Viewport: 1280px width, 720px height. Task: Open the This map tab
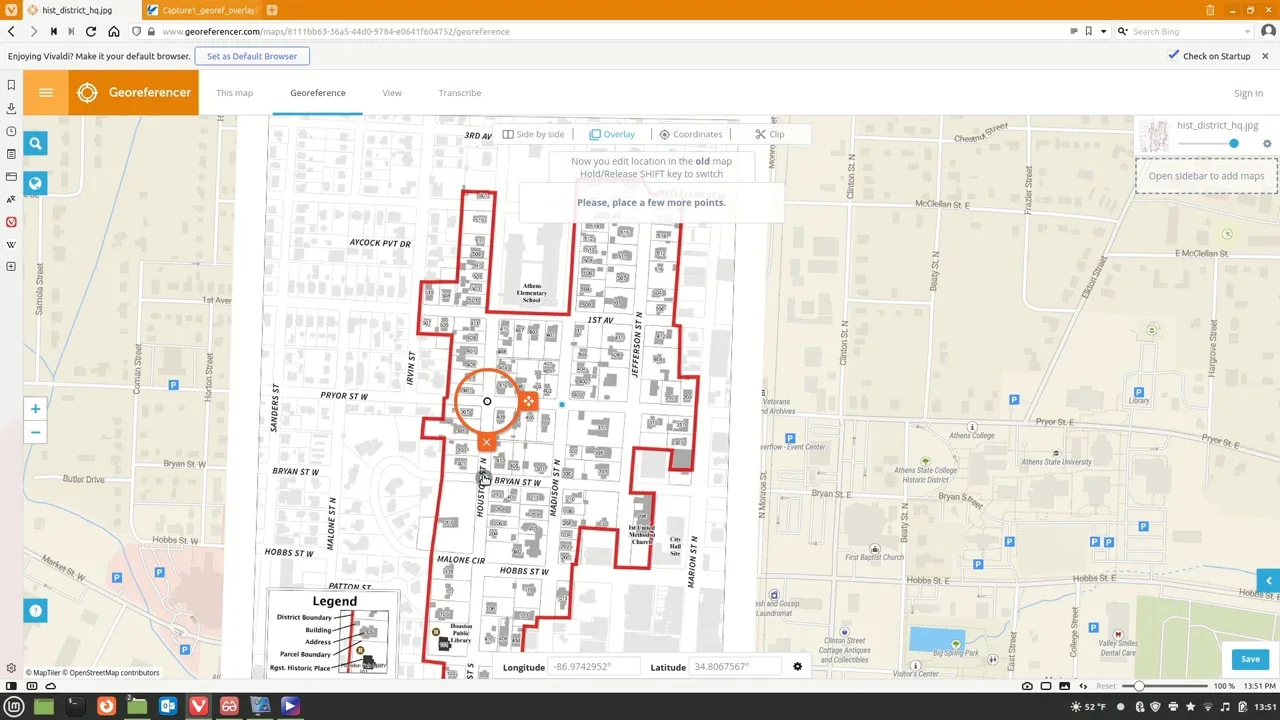[234, 93]
